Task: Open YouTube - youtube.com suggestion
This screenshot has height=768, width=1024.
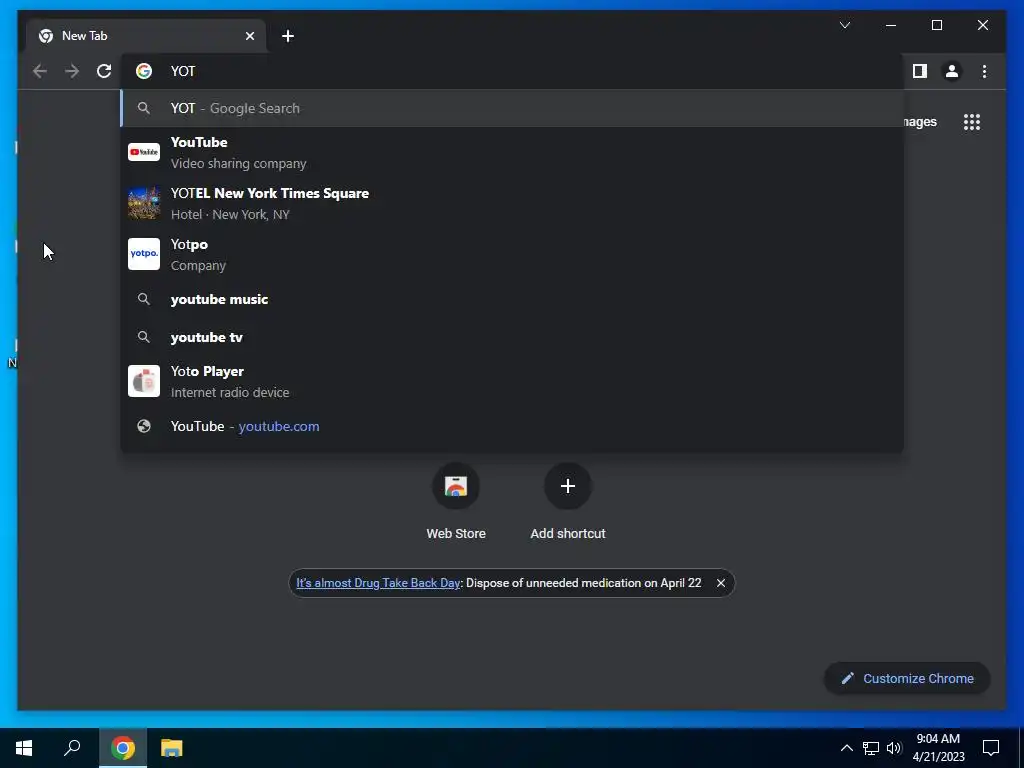Action: [x=512, y=426]
